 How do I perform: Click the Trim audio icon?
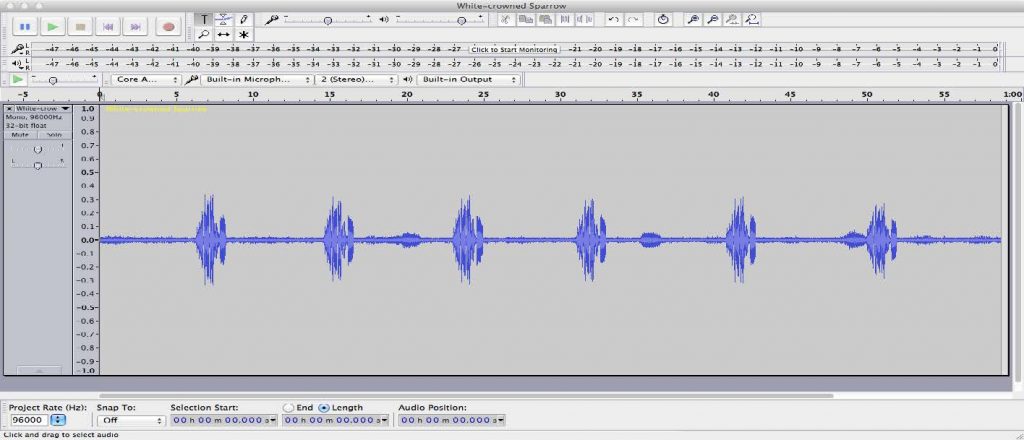(x=565, y=20)
